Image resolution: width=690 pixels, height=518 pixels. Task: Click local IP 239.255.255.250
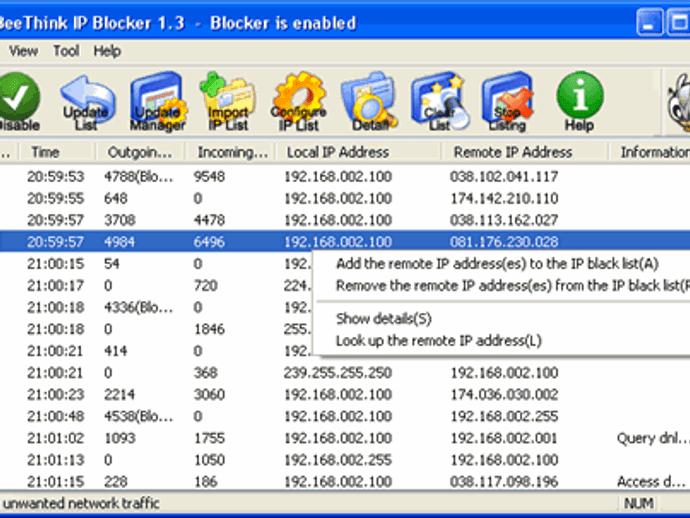pyautogui.click(x=338, y=373)
